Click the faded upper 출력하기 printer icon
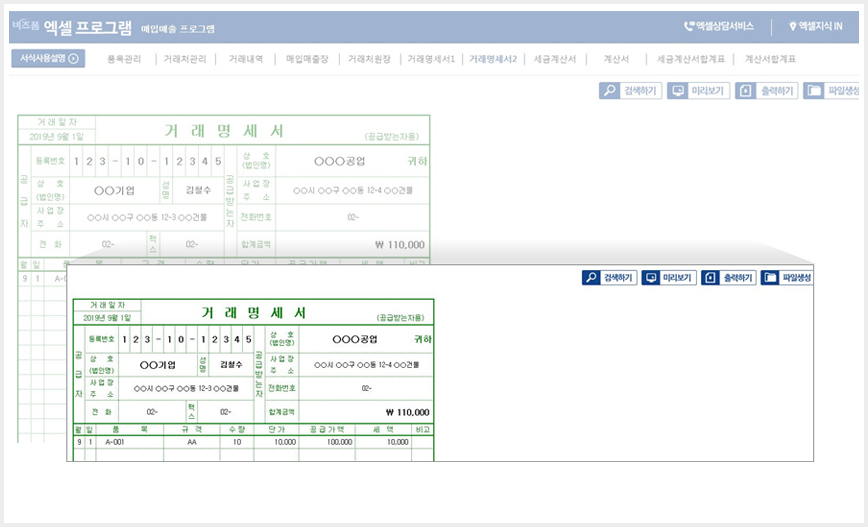868x527 pixels. tap(746, 90)
